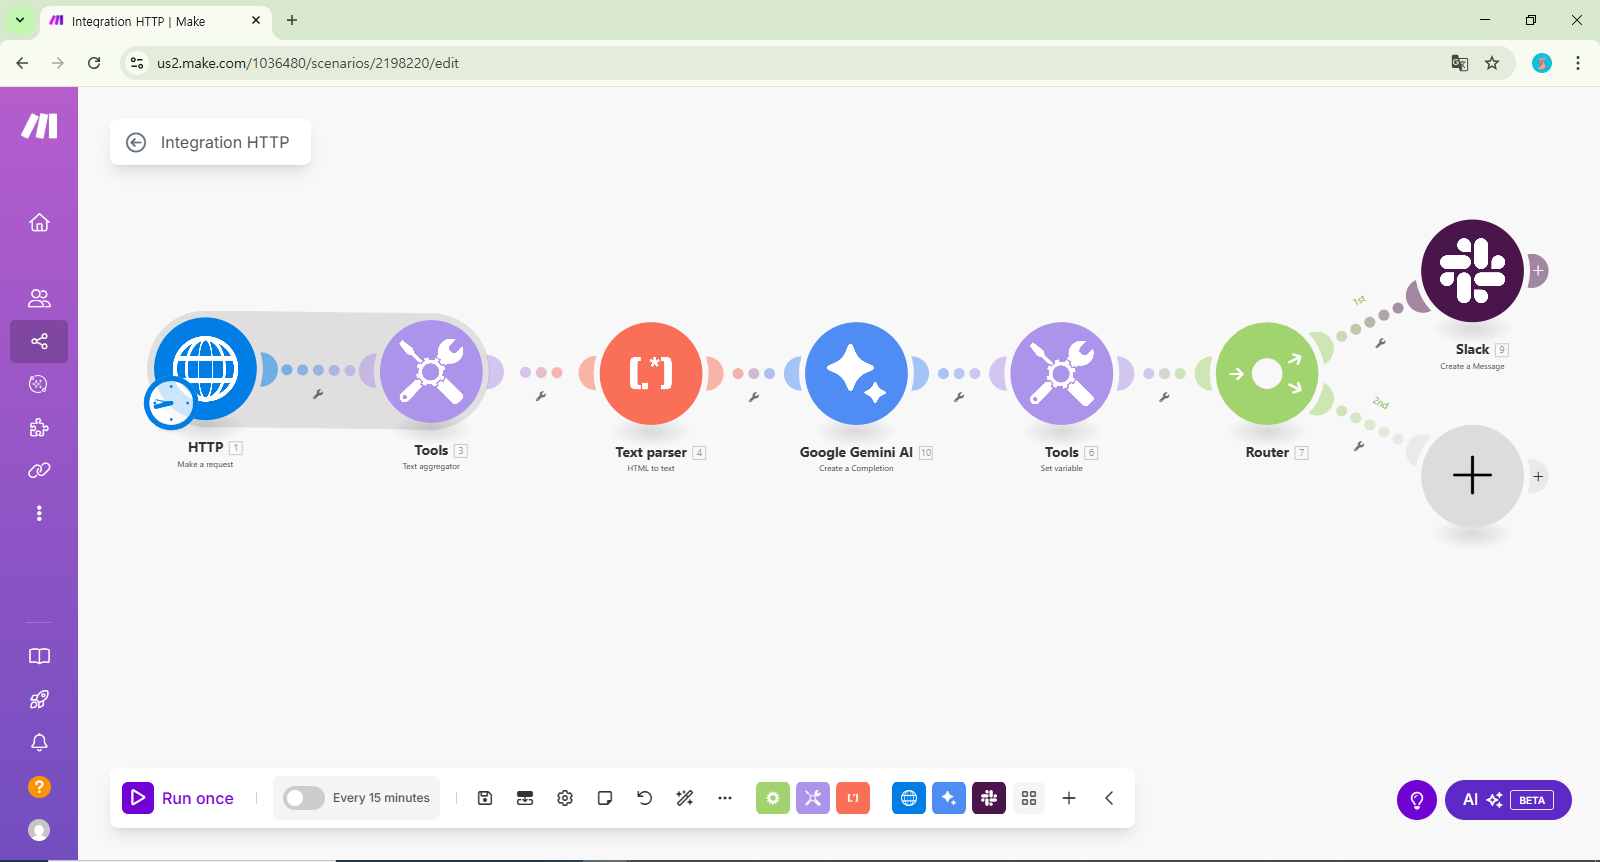Open the browser tab search dropdown arrow
Screen dimensions: 1600x862
click(20, 20)
